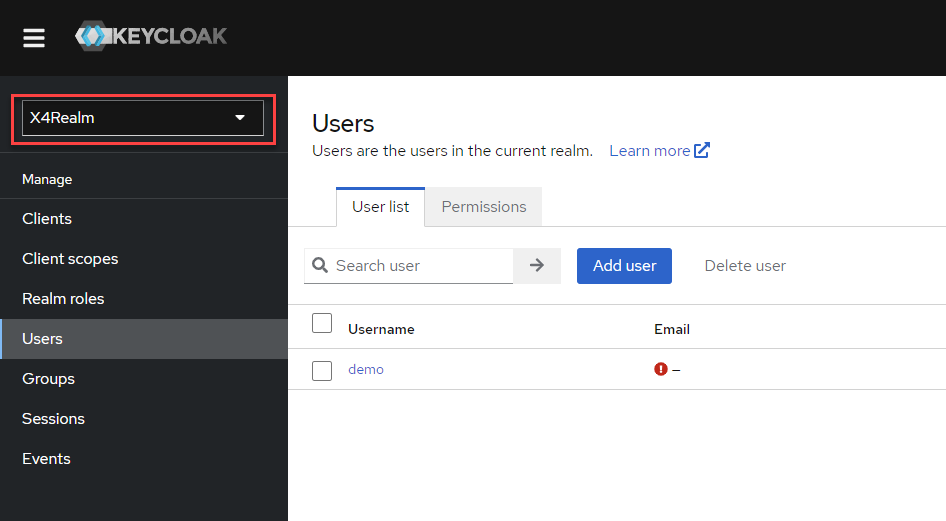Select the User list tab
The image size is (946, 521).
coord(381,207)
